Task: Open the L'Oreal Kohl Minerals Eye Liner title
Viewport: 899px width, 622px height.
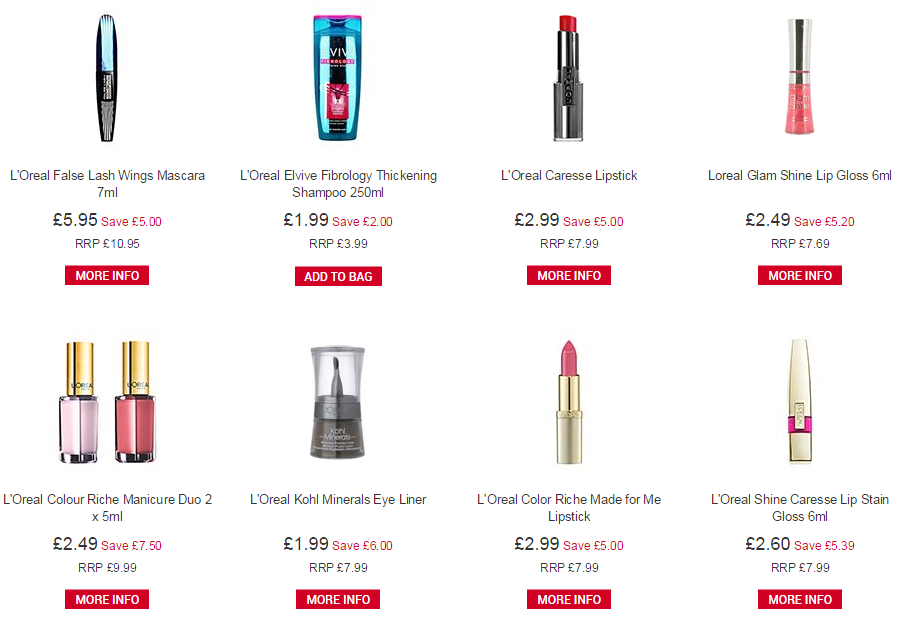Action: click(338, 499)
